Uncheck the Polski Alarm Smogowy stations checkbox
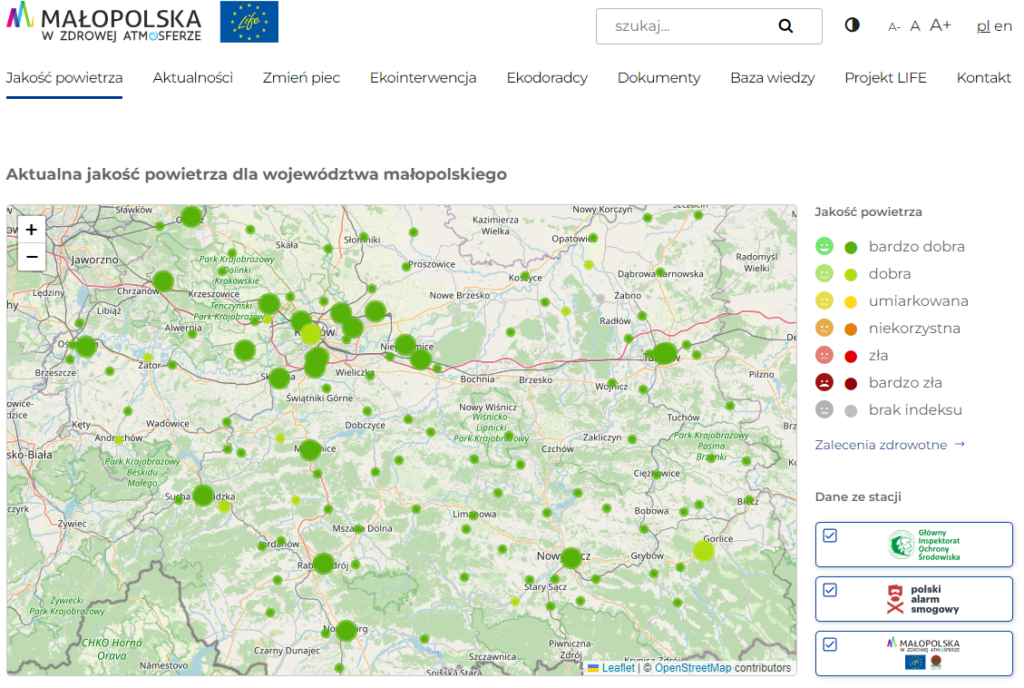This screenshot has height=688, width=1024. (829, 590)
